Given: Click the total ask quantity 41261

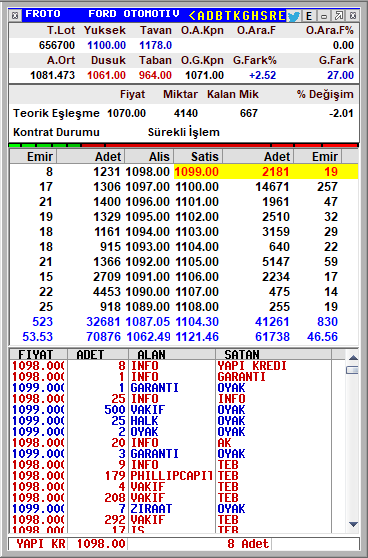Looking at the screenshot, I should point(272,322).
